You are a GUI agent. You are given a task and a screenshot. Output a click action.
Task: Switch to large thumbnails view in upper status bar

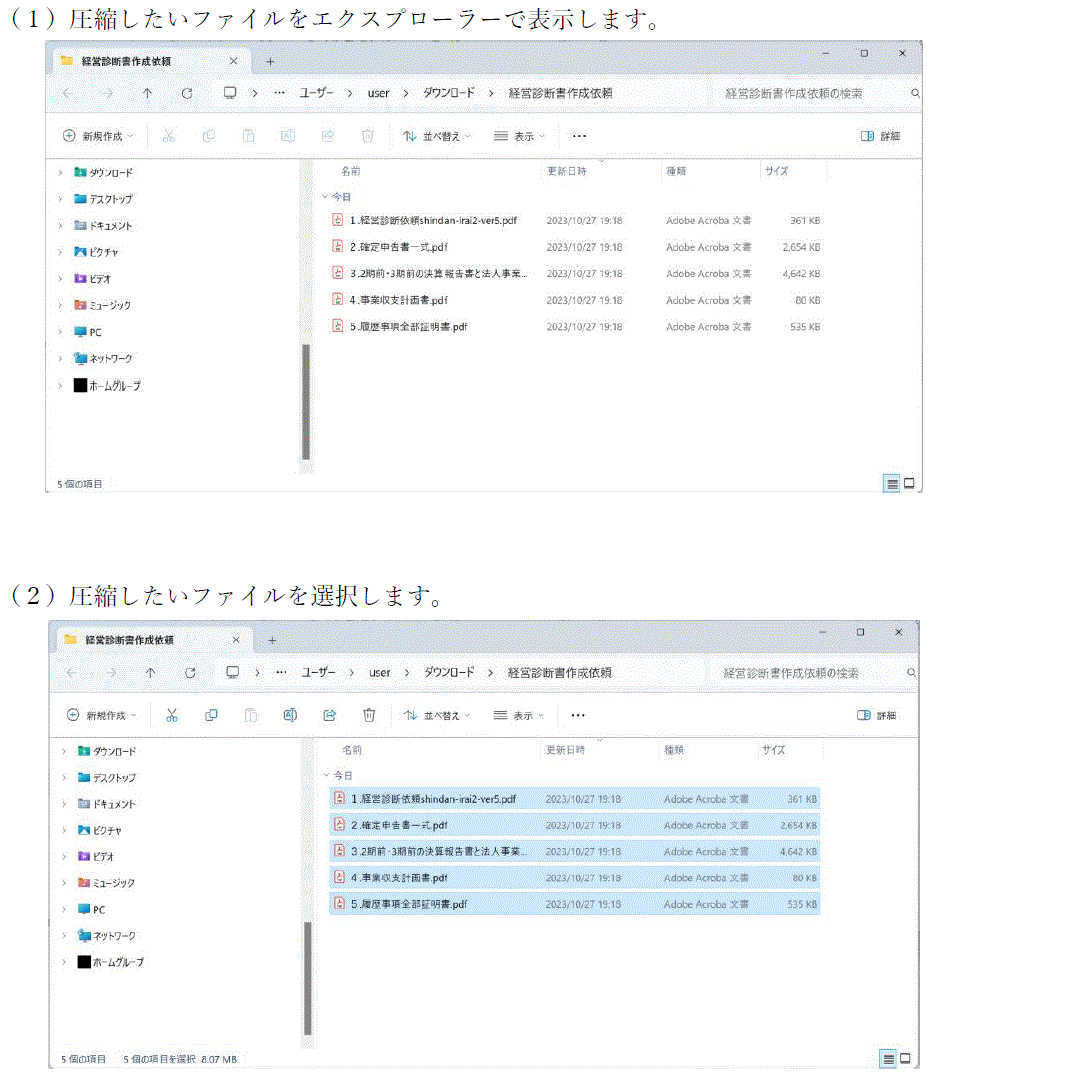tap(910, 484)
